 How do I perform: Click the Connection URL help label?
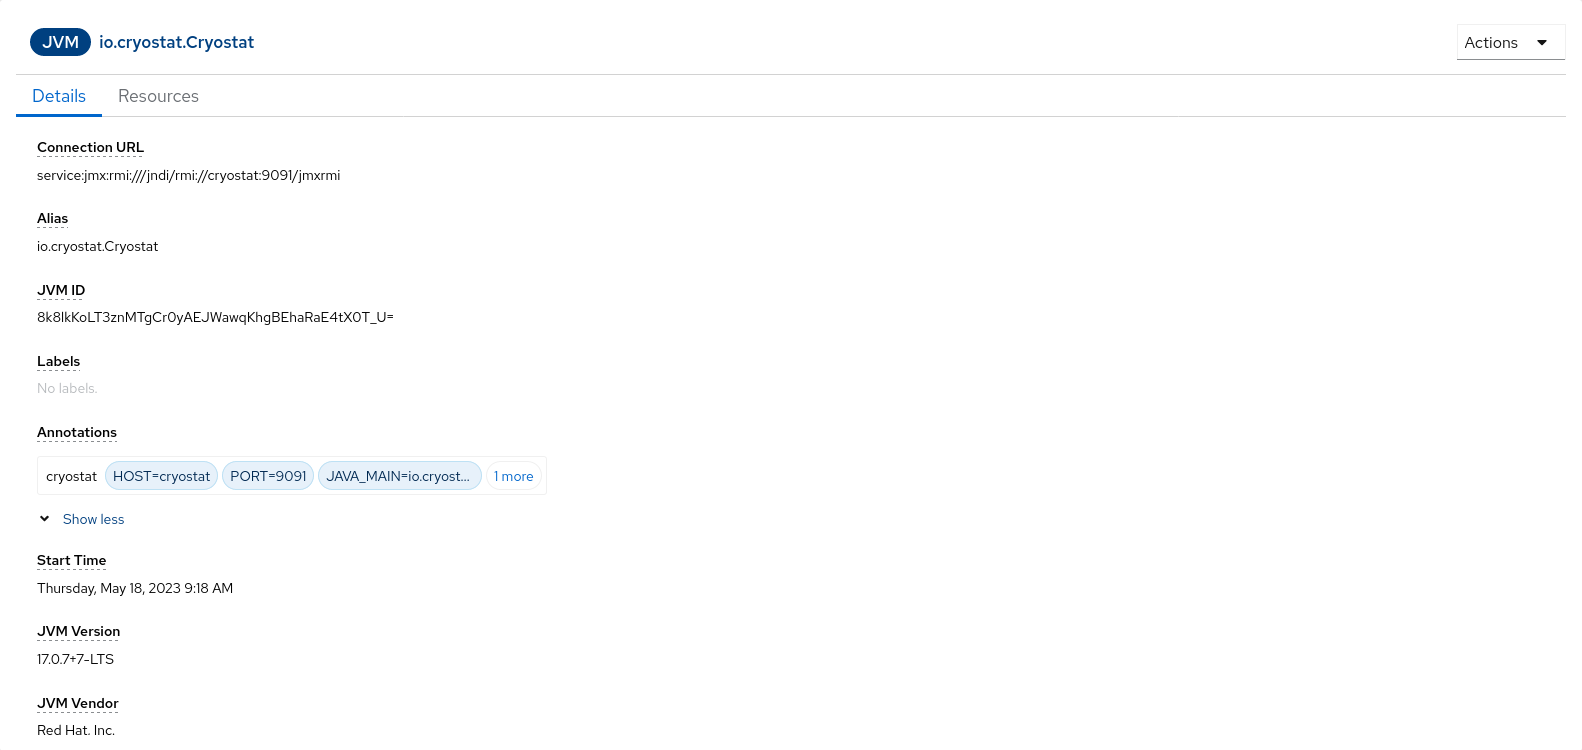click(90, 147)
